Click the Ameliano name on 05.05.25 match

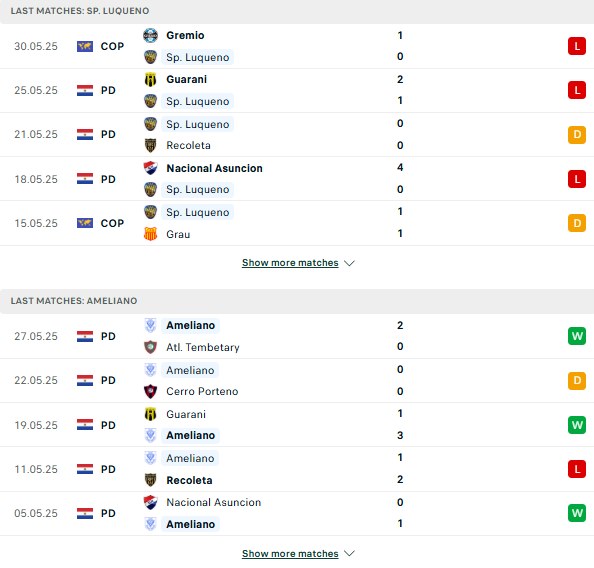coord(191,524)
